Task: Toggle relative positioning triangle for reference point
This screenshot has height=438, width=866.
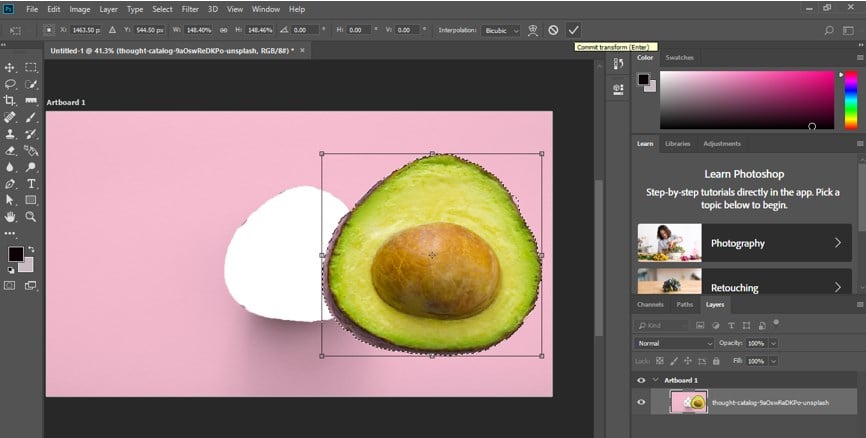Action: [x=112, y=30]
